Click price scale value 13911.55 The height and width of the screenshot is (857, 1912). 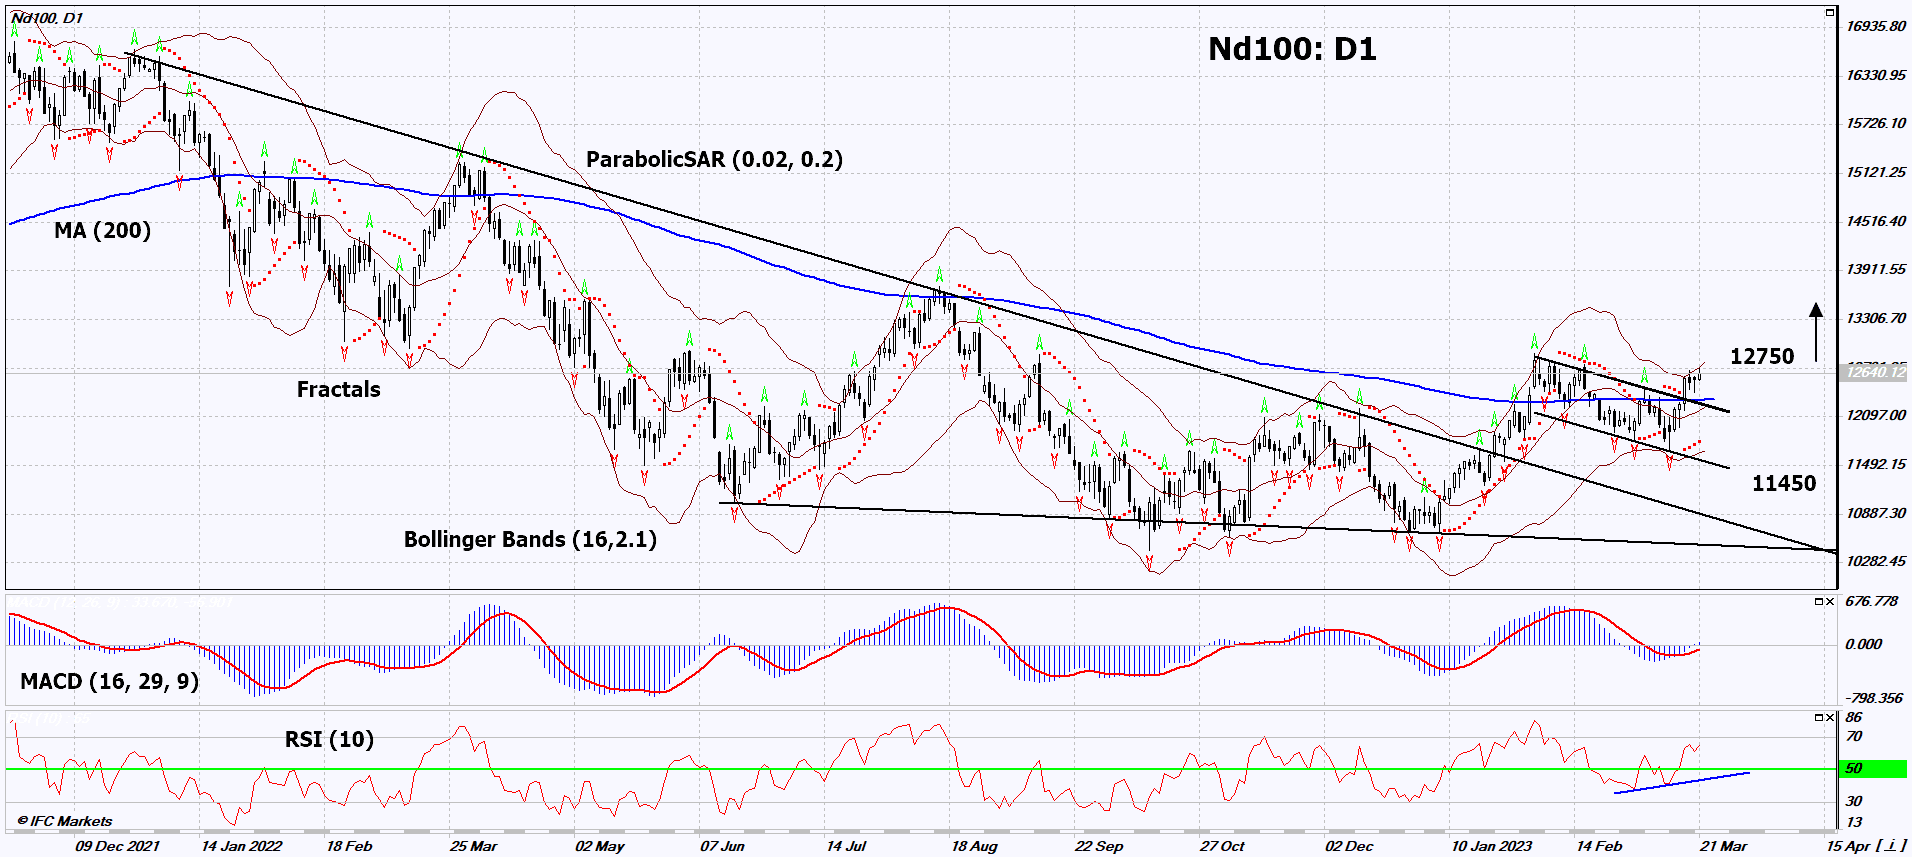coord(1875,270)
